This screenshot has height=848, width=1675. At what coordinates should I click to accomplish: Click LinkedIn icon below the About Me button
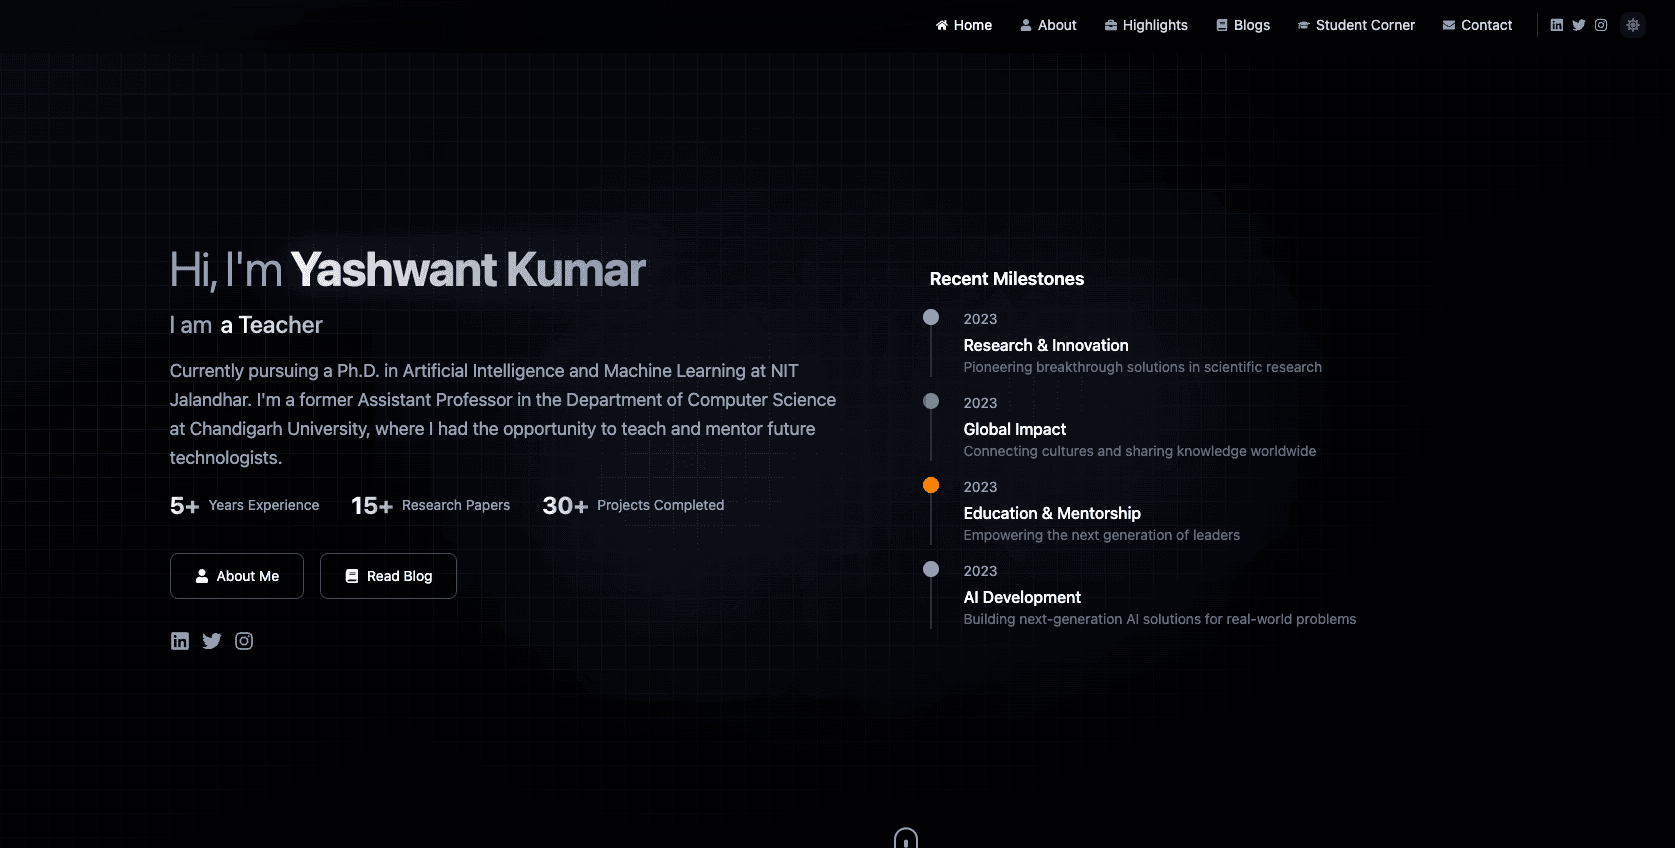180,641
